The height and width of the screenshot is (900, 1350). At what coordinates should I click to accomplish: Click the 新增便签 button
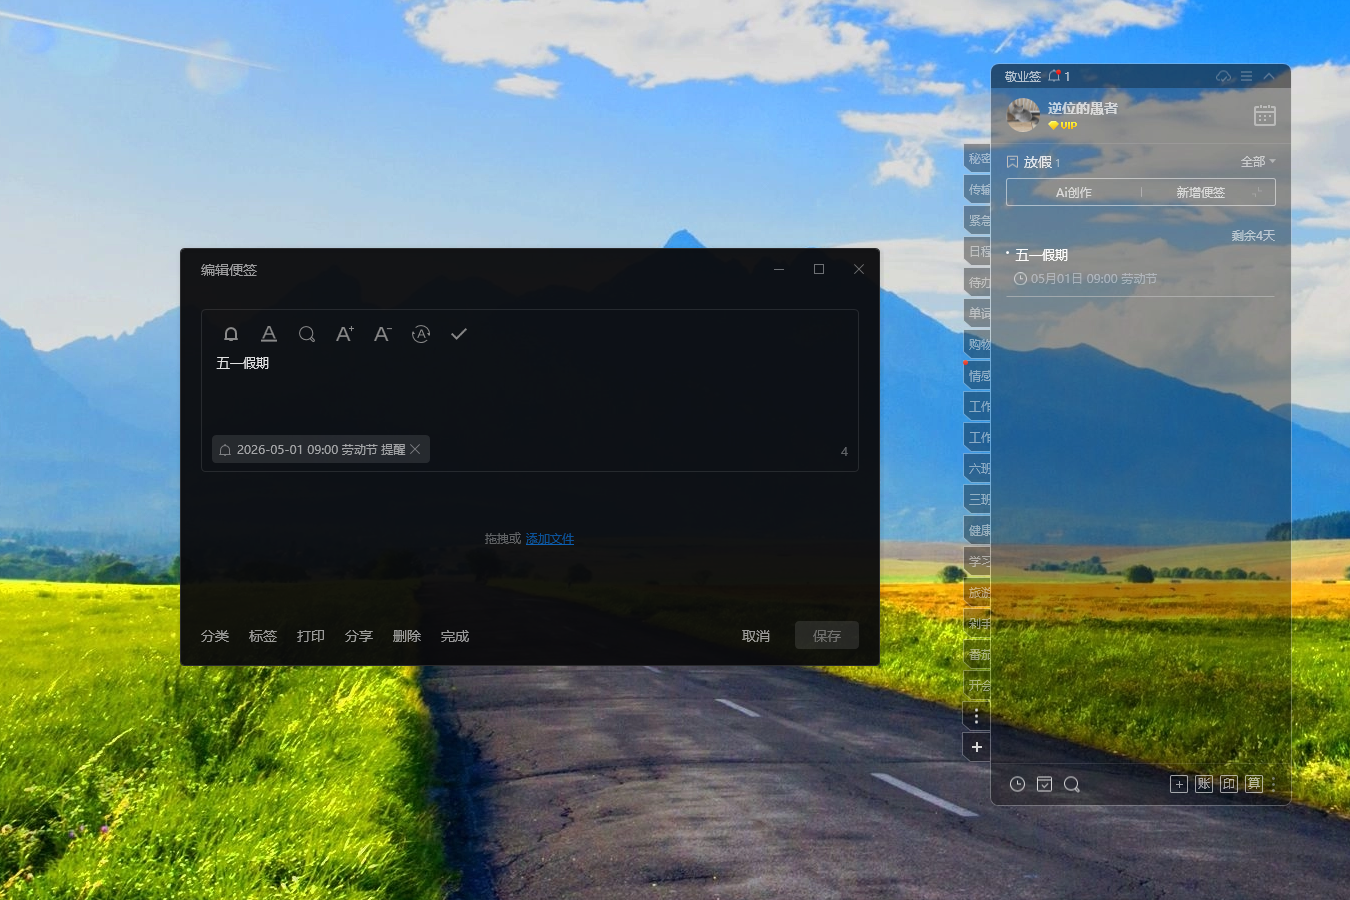click(x=1200, y=193)
